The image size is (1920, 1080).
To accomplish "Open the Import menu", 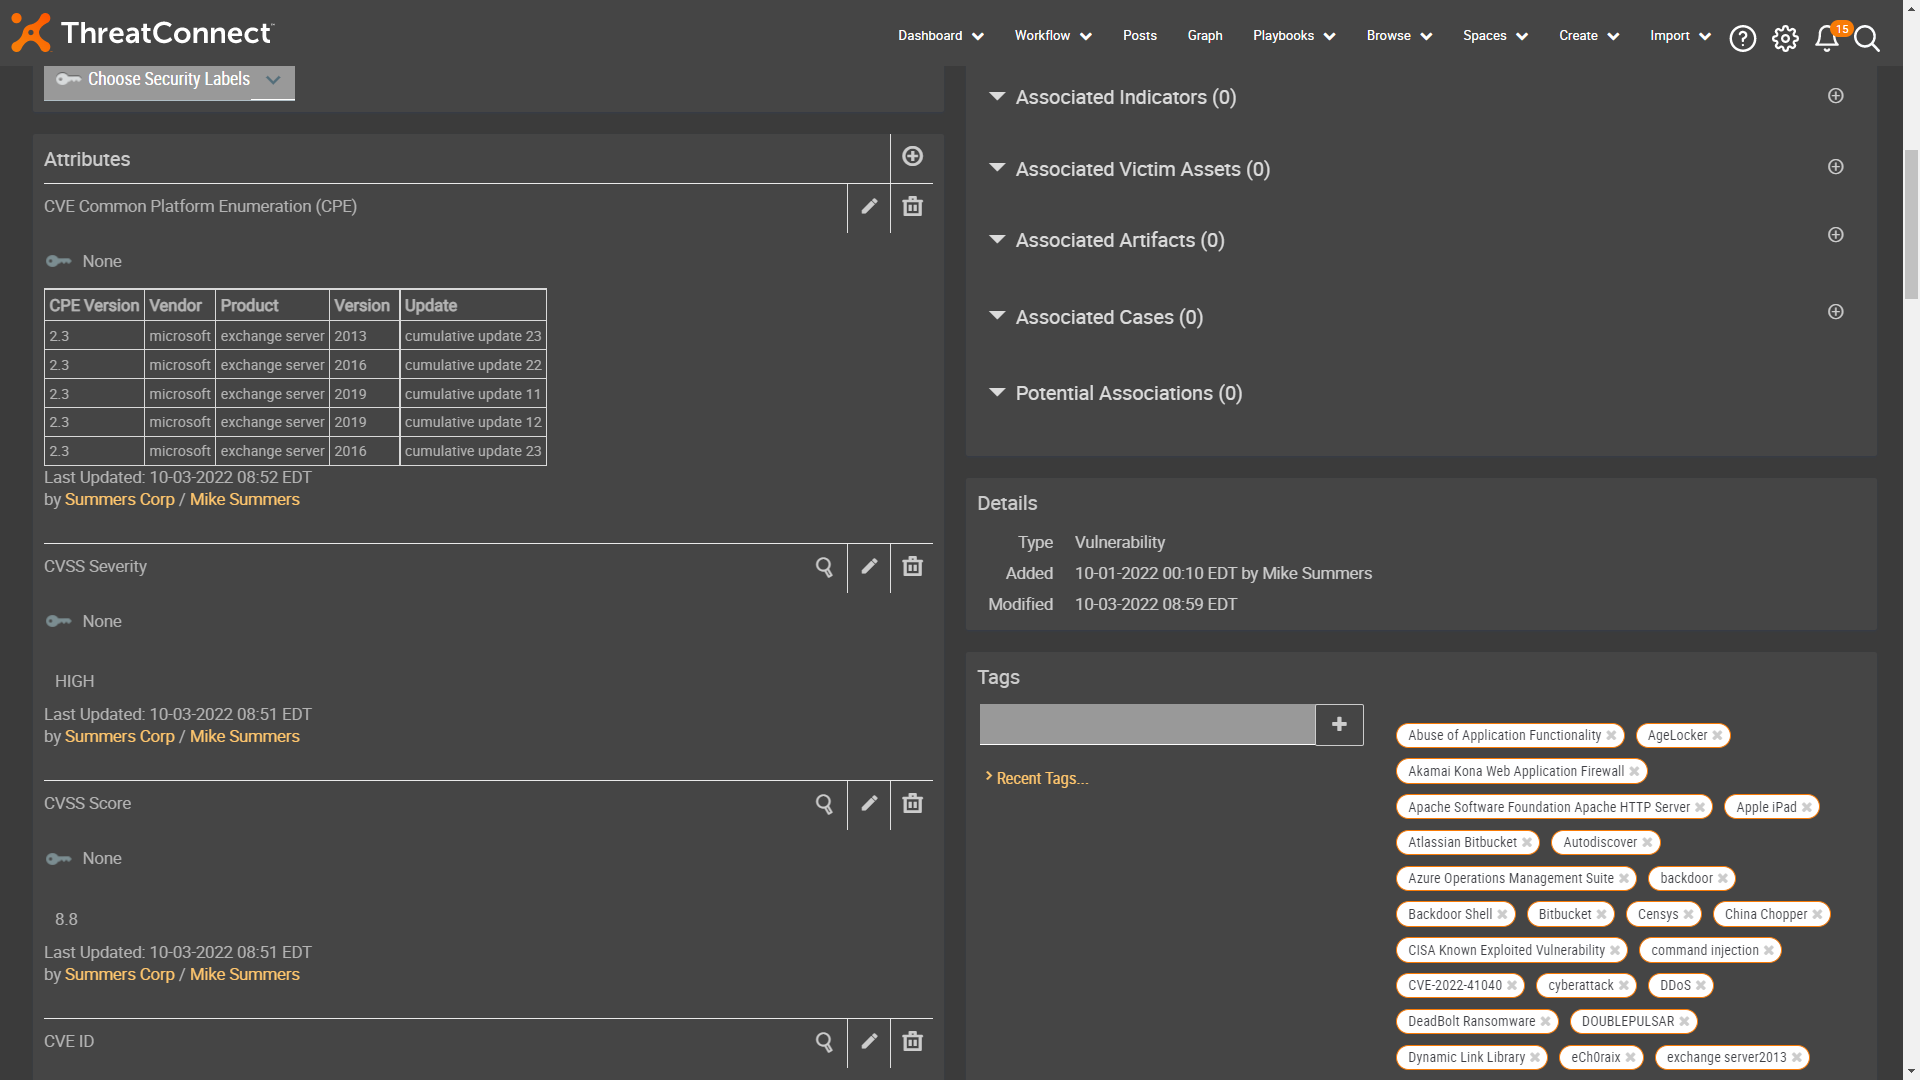I will (1681, 36).
